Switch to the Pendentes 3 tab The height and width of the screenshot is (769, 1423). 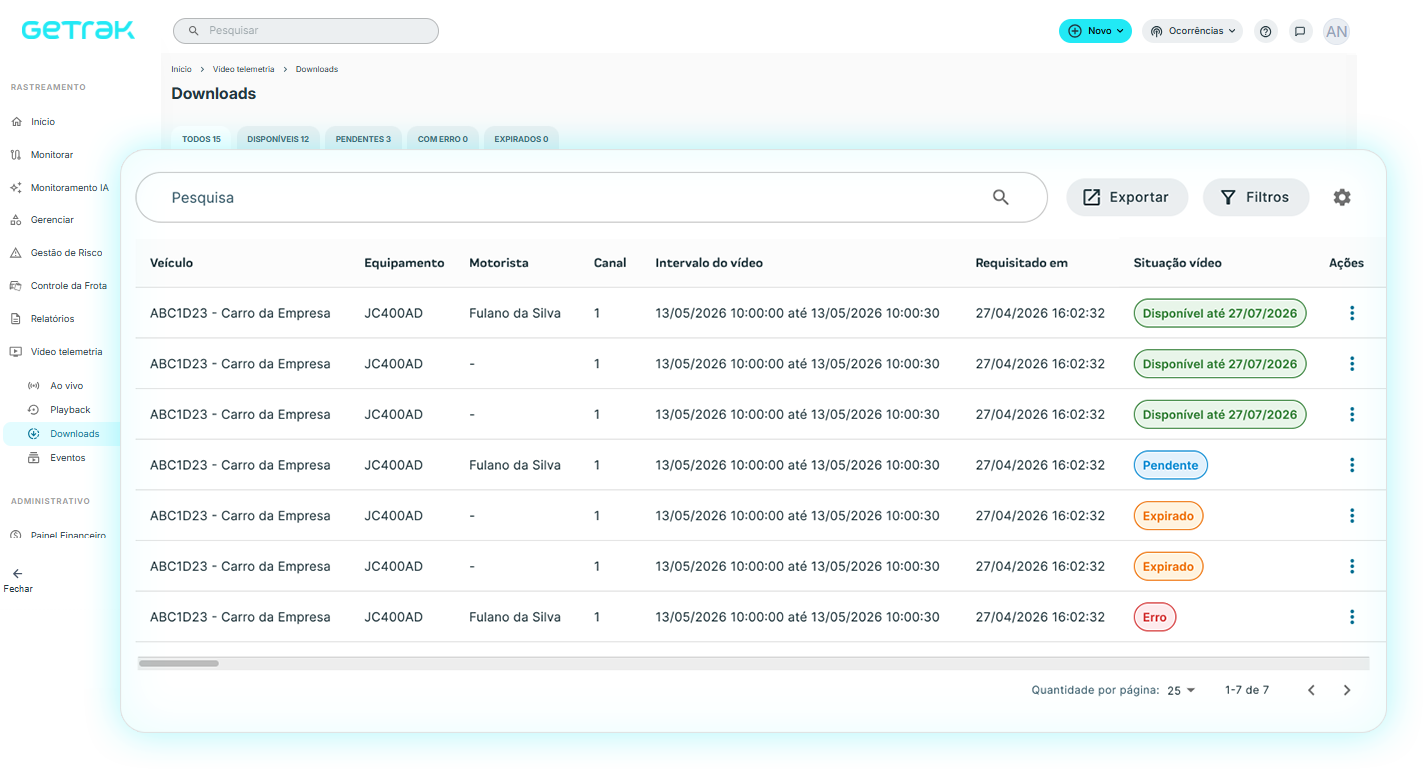(x=363, y=139)
